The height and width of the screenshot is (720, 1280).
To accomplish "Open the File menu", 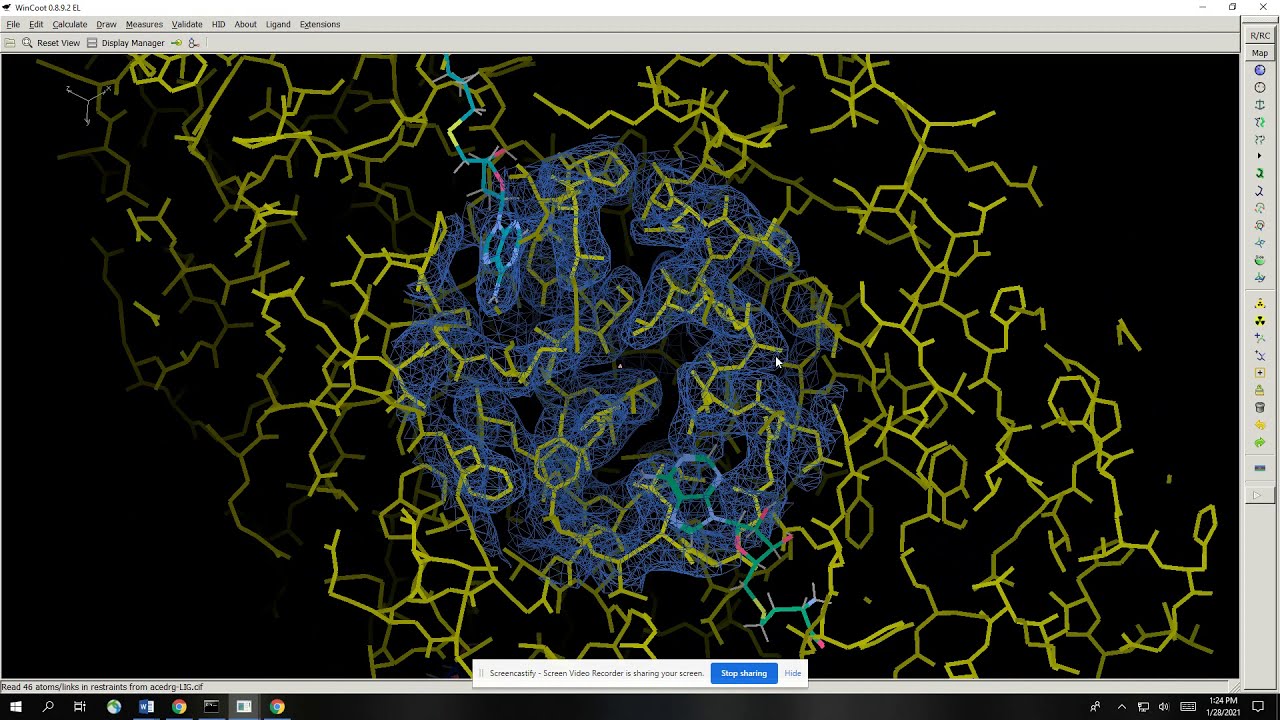I will point(13,24).
